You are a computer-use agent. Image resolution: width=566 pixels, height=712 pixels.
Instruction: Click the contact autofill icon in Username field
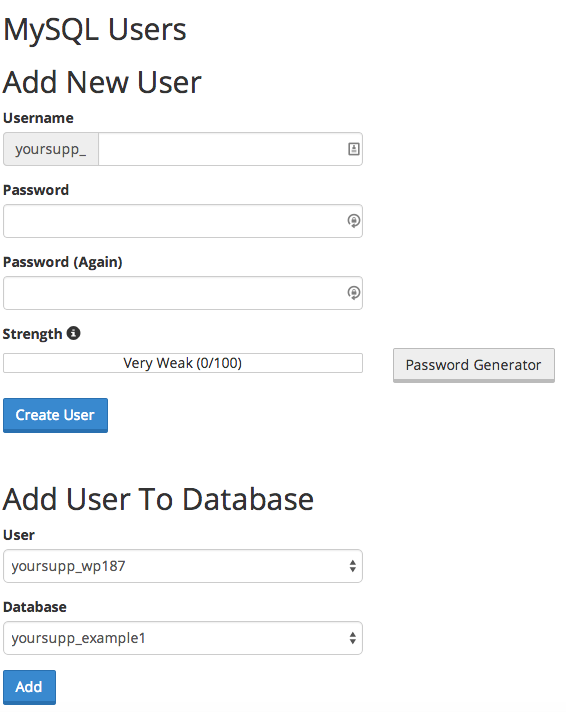[354, 149]
